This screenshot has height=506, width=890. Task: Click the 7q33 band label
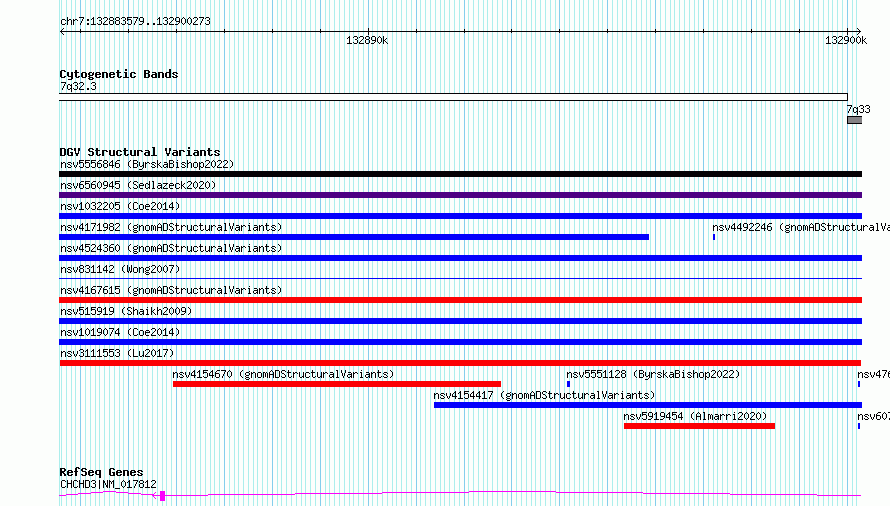pyautogui.click(x=858, y=109)
